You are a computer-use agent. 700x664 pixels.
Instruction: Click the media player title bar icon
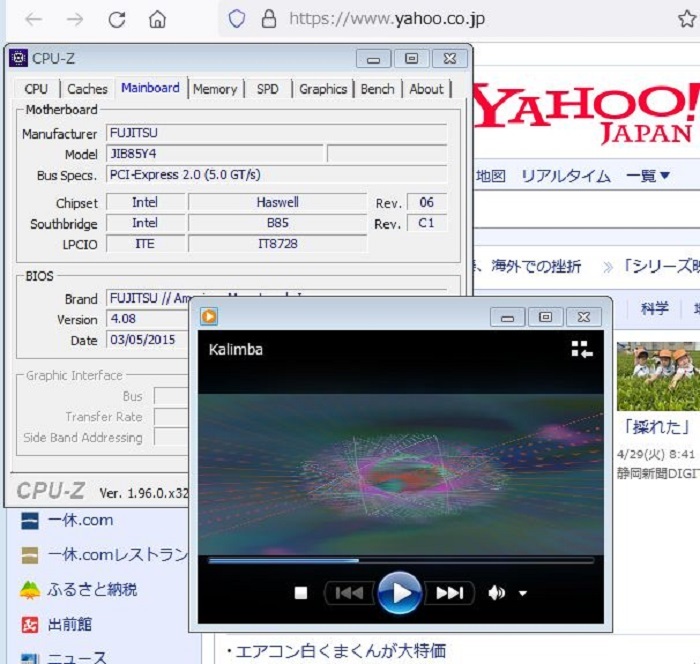[x=209, y=317]
